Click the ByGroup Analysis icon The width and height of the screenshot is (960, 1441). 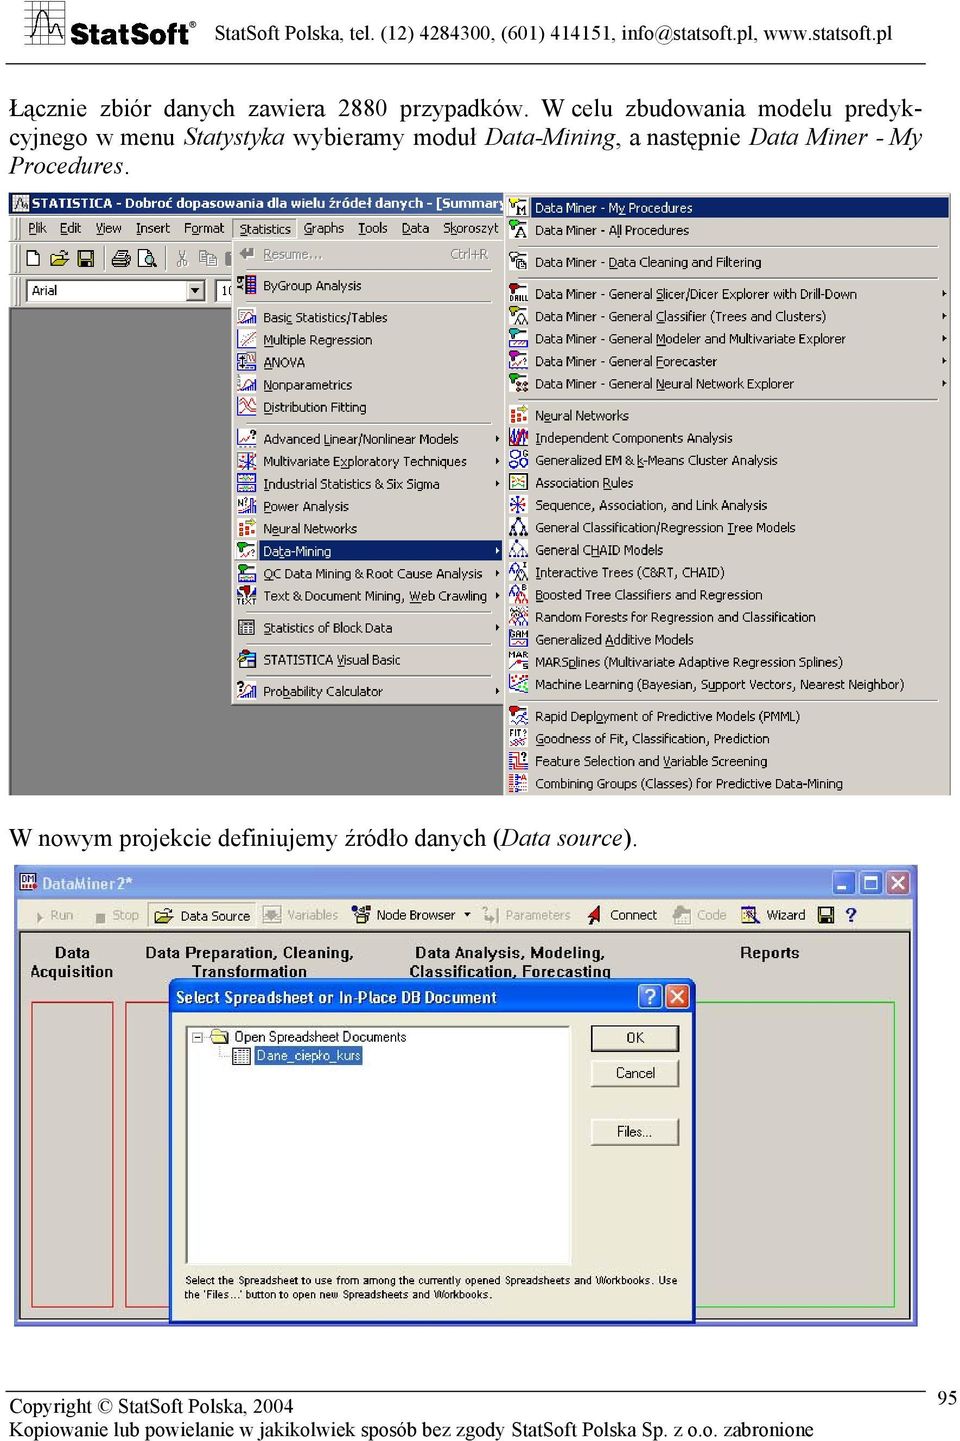(246, 285)
